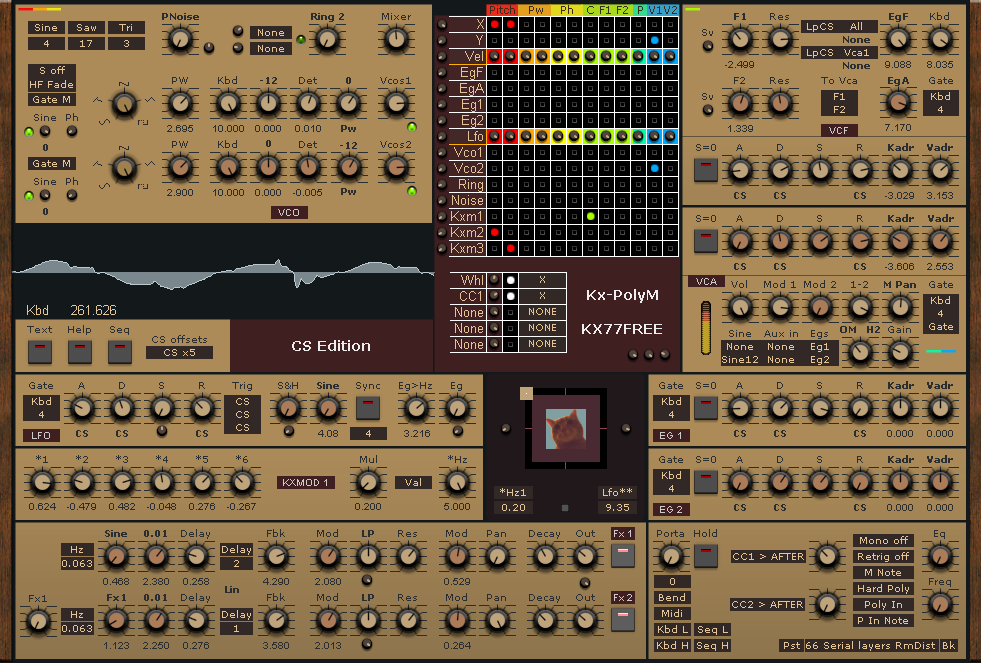Click the white dot in the CC1 row
The image size is (981, 663).
pyautogui.click(x=511, y=296)
